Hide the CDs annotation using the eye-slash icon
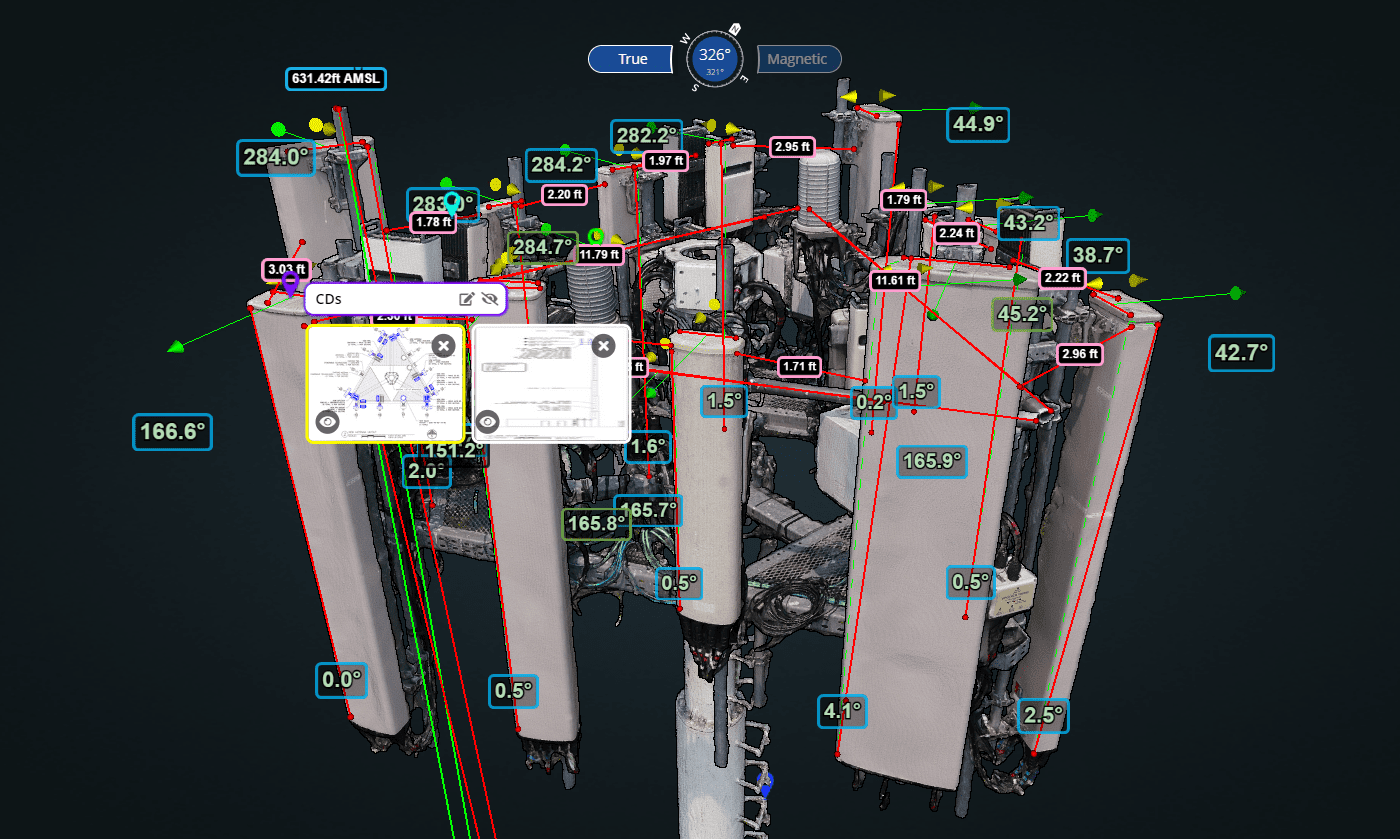The width and height of the screenshot is (1400, 839). coord(489,299)
